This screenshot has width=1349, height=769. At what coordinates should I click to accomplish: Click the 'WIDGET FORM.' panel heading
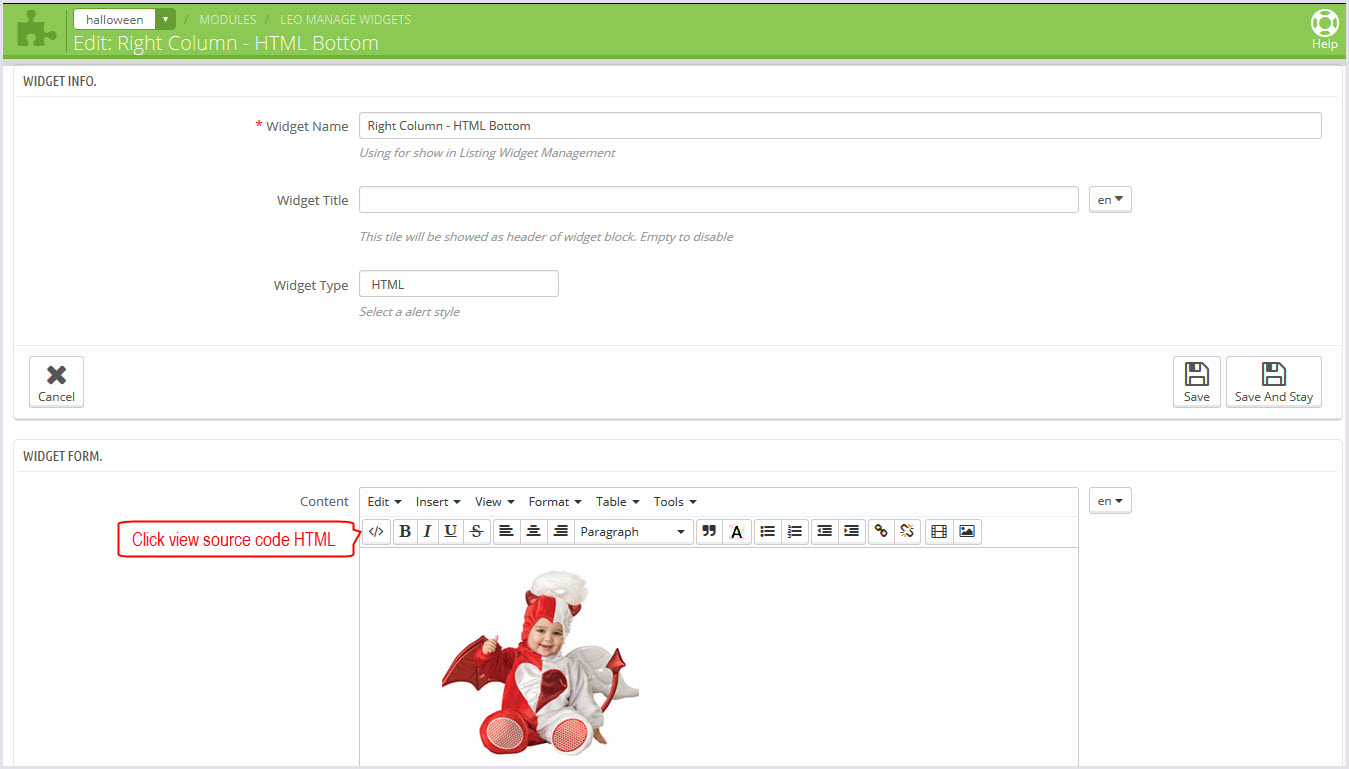[63, 456]
